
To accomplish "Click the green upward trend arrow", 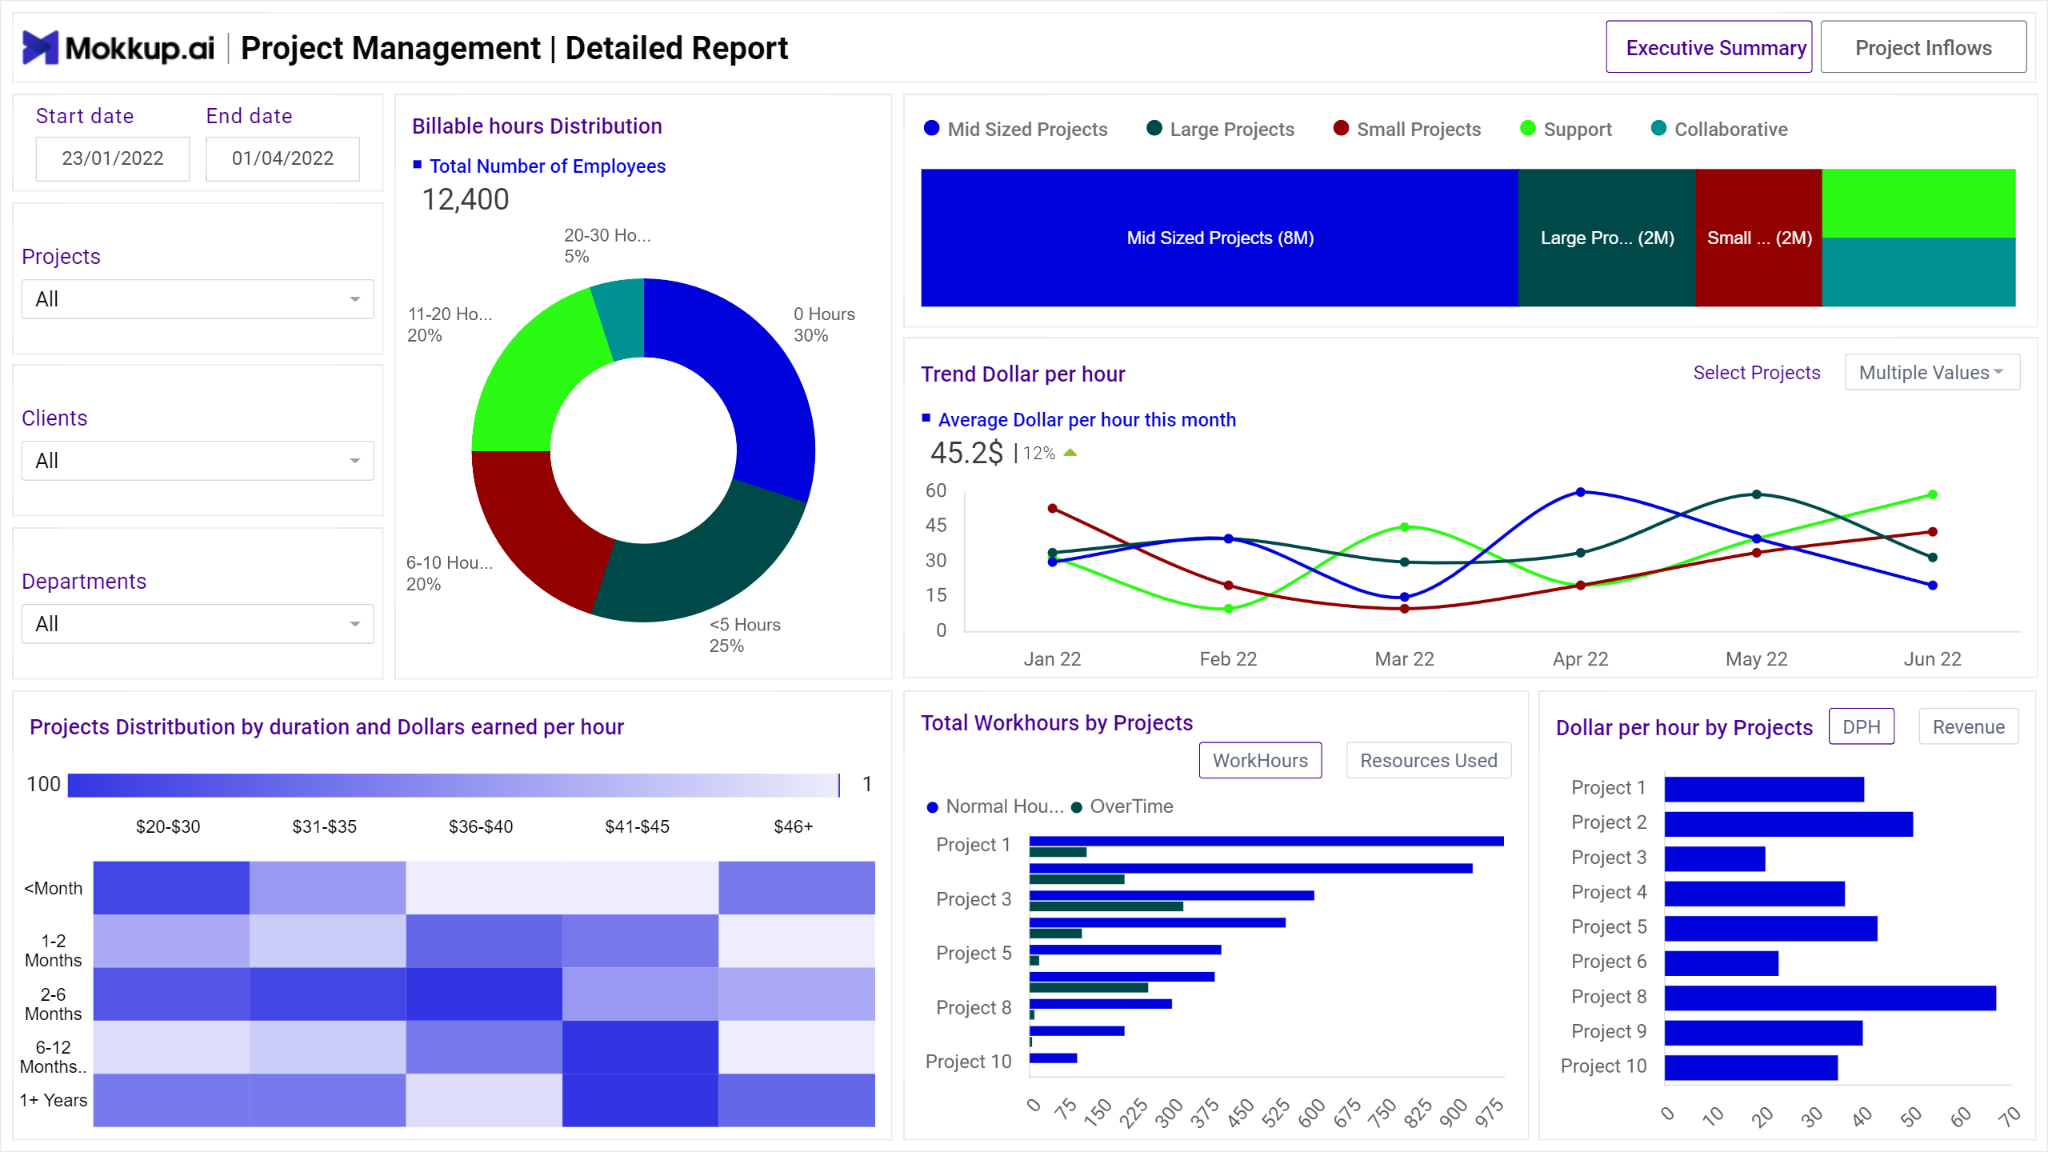I will 1070,453.
